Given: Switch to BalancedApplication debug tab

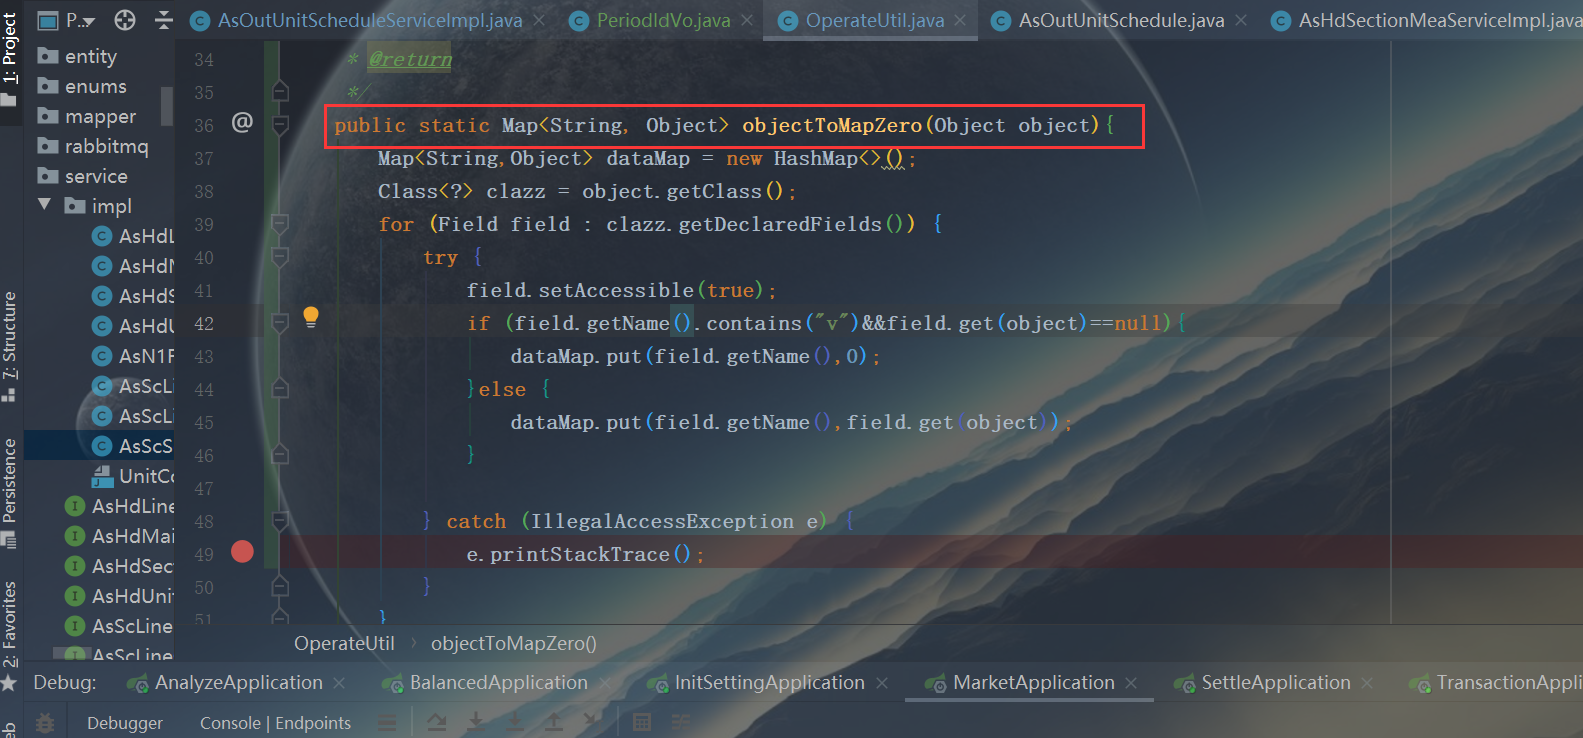Looking at the screenshot, I should [498, 682].
